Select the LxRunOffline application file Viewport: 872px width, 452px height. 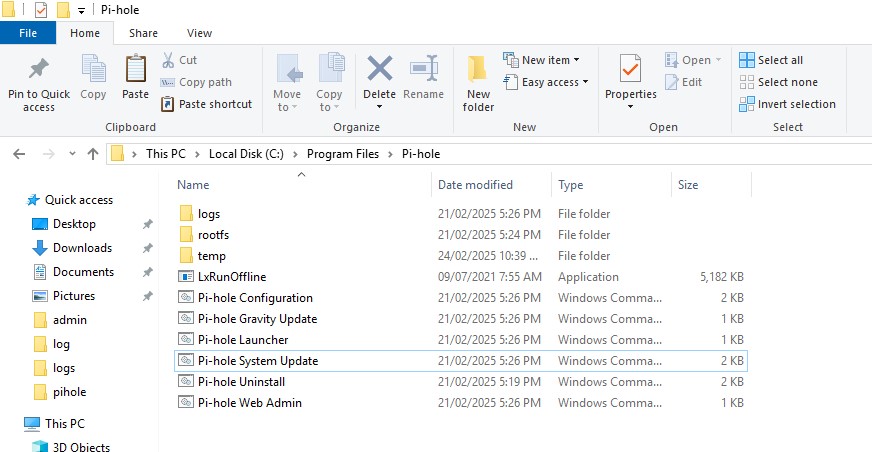(x=231, y=277)
